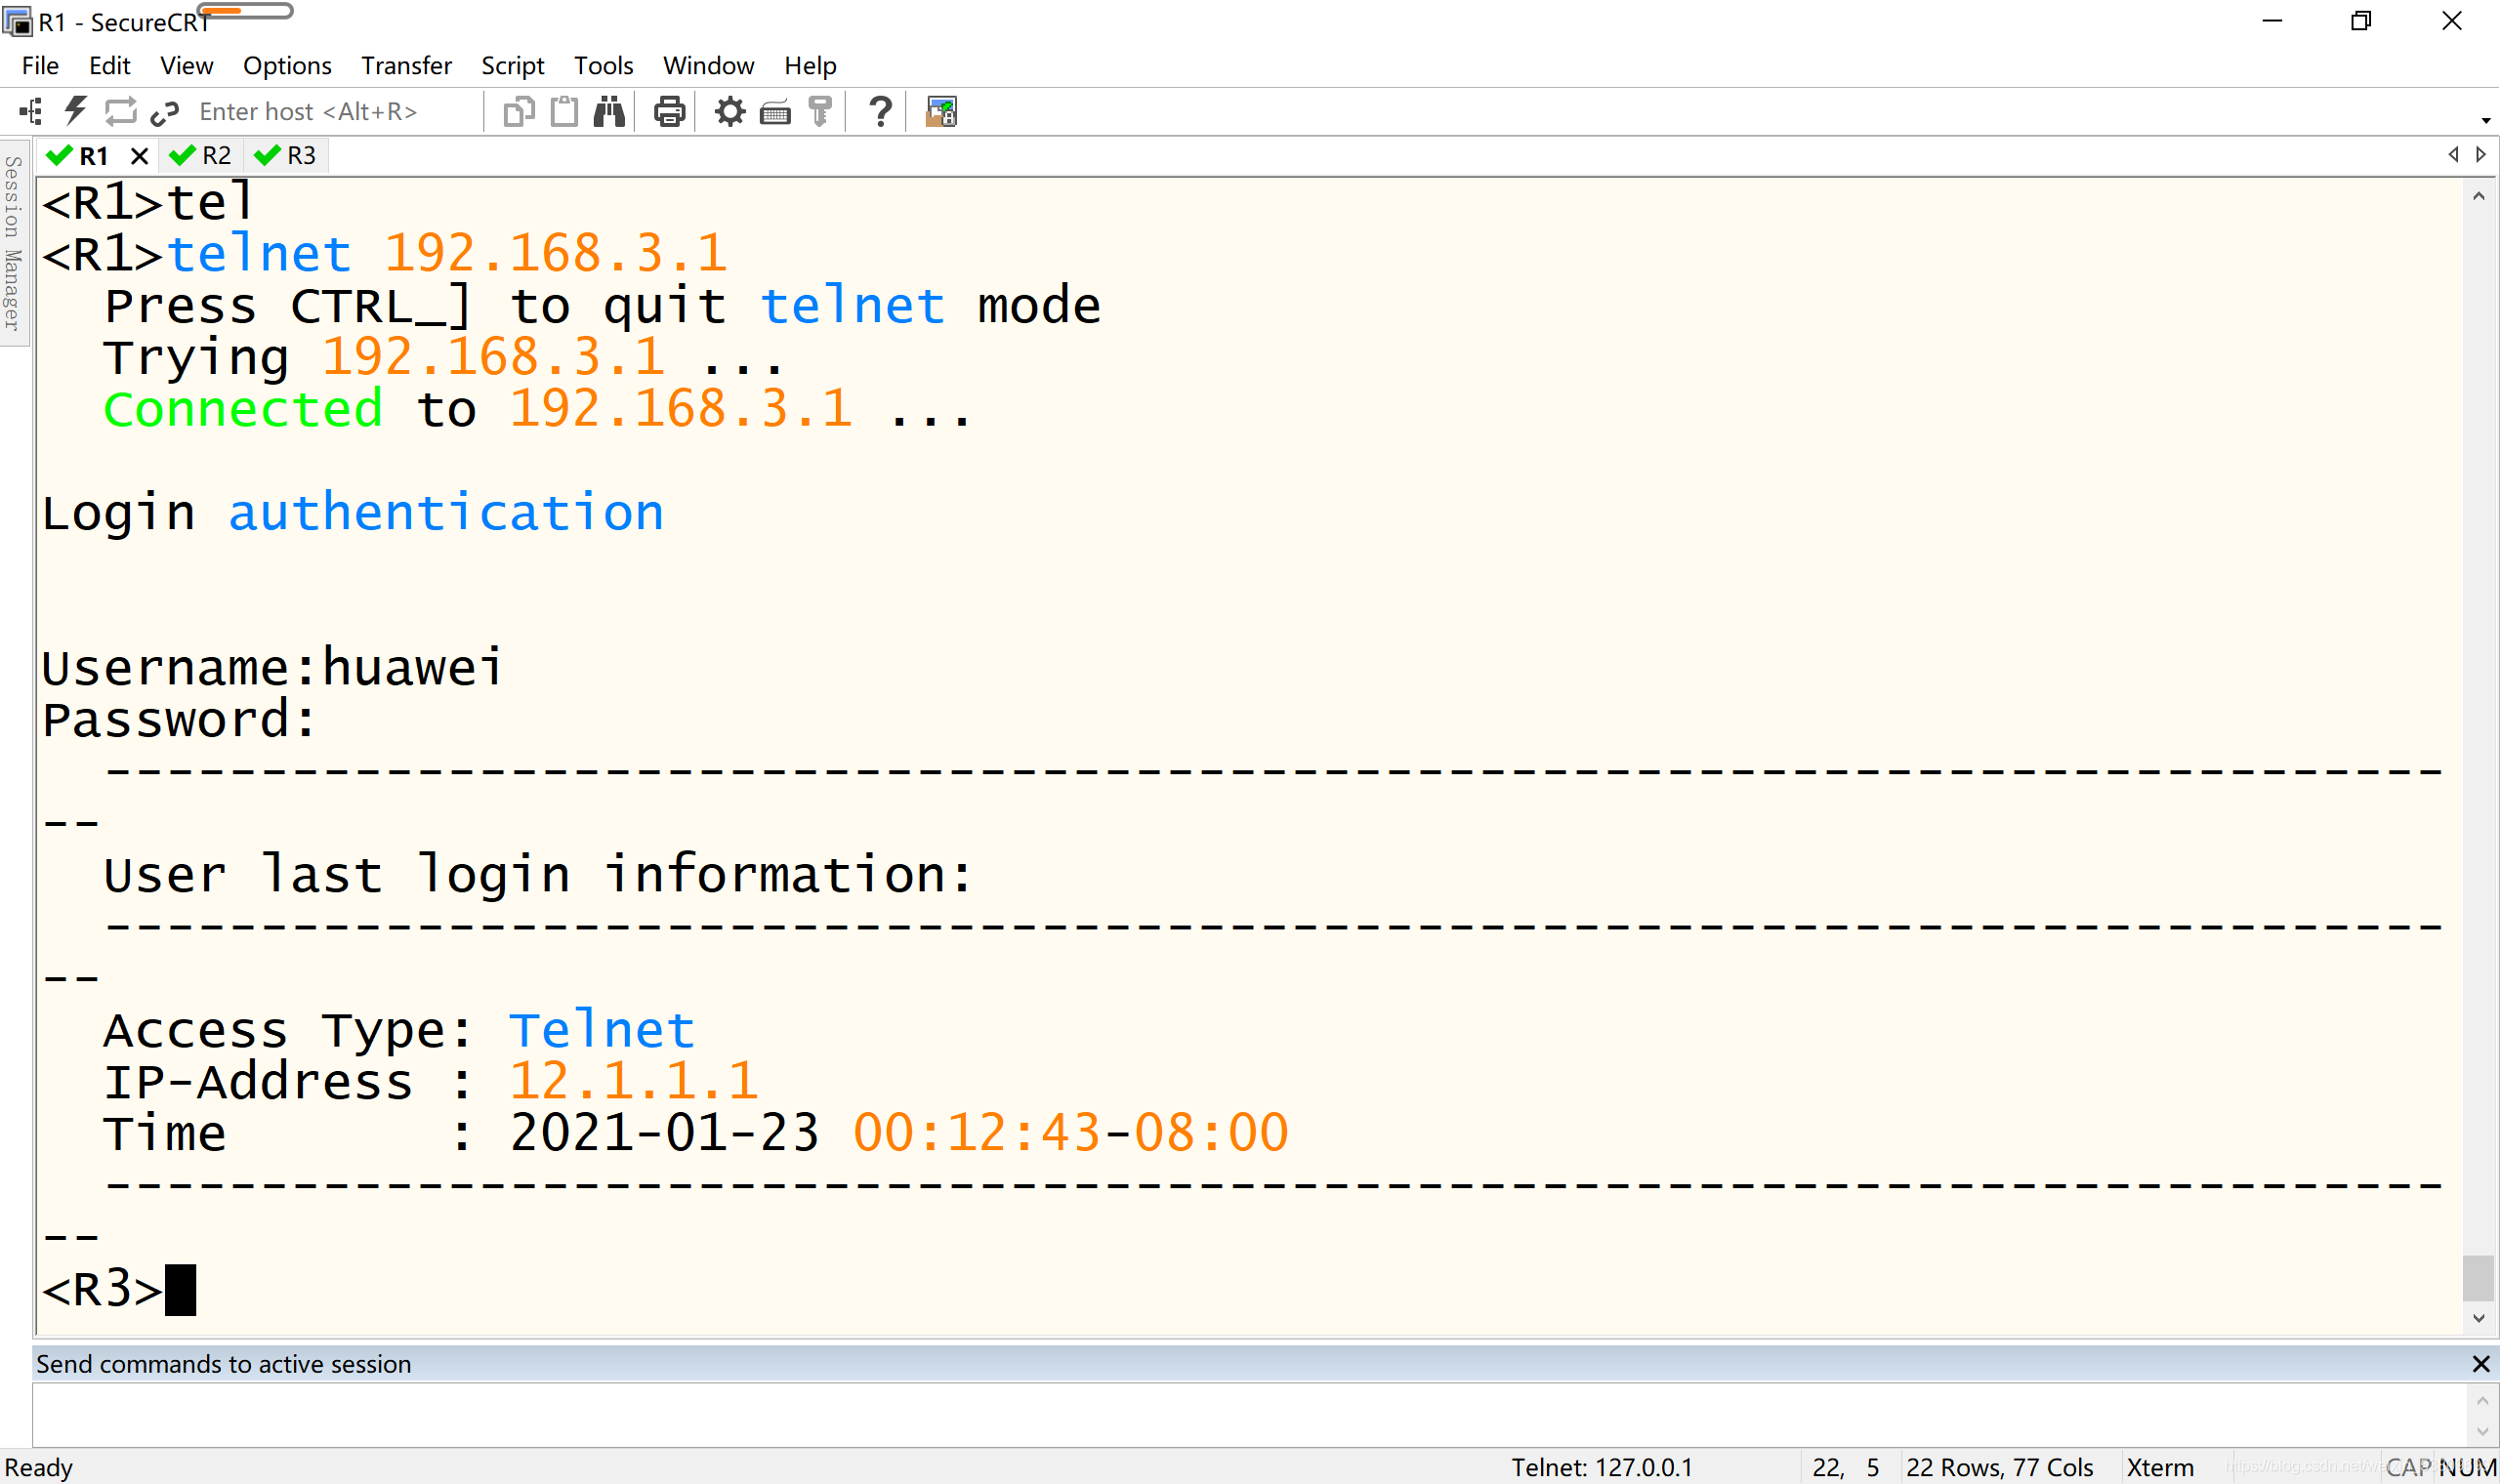Click the 'Telnet: 127.0.0.1' status bar entry
Image resolution: width=2500 pixels, height=1484 pixels.
[1601, 1467]
